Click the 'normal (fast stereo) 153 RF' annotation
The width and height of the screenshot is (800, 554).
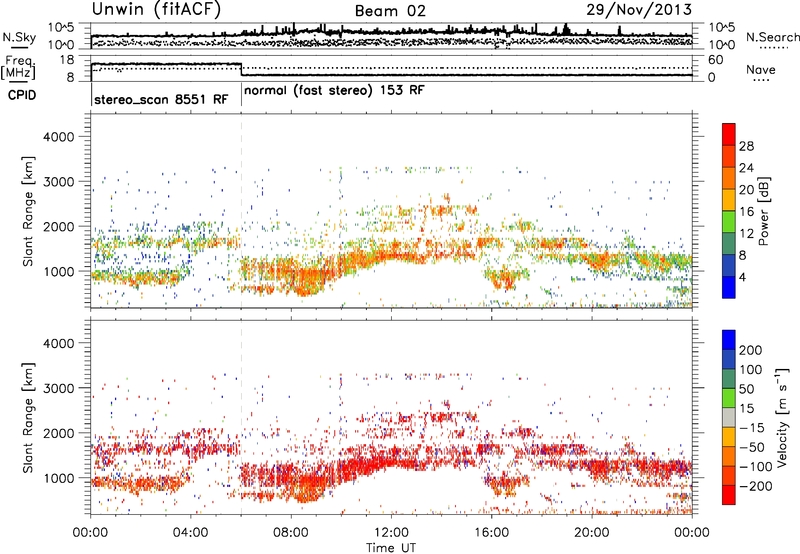click(334, 91)
